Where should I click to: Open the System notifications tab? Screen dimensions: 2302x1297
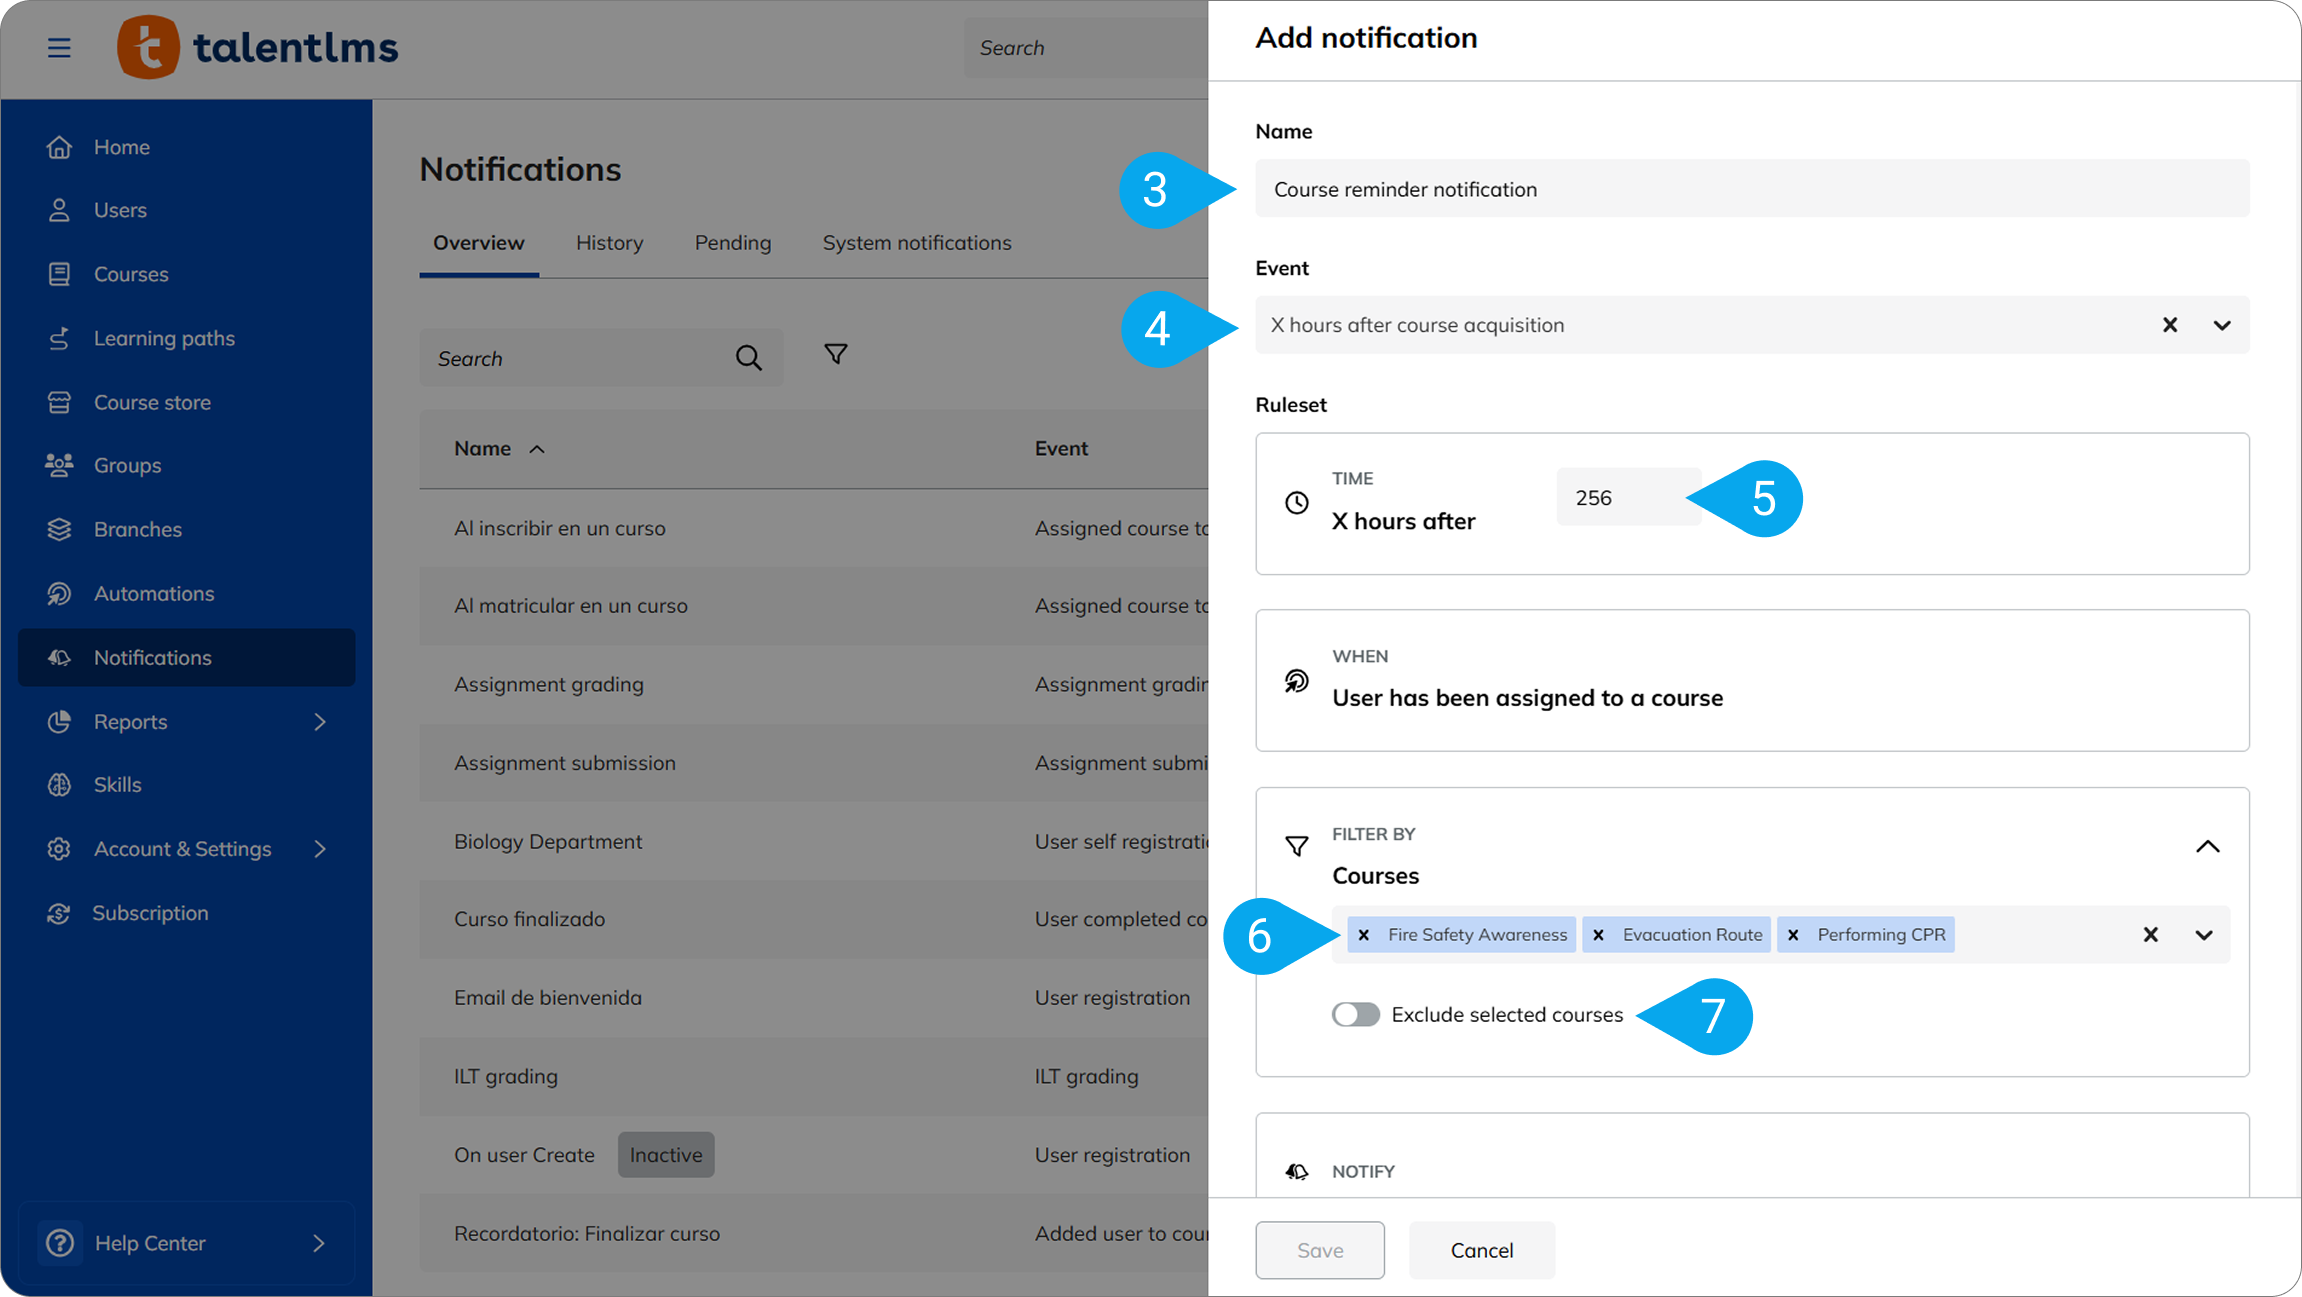916,243
